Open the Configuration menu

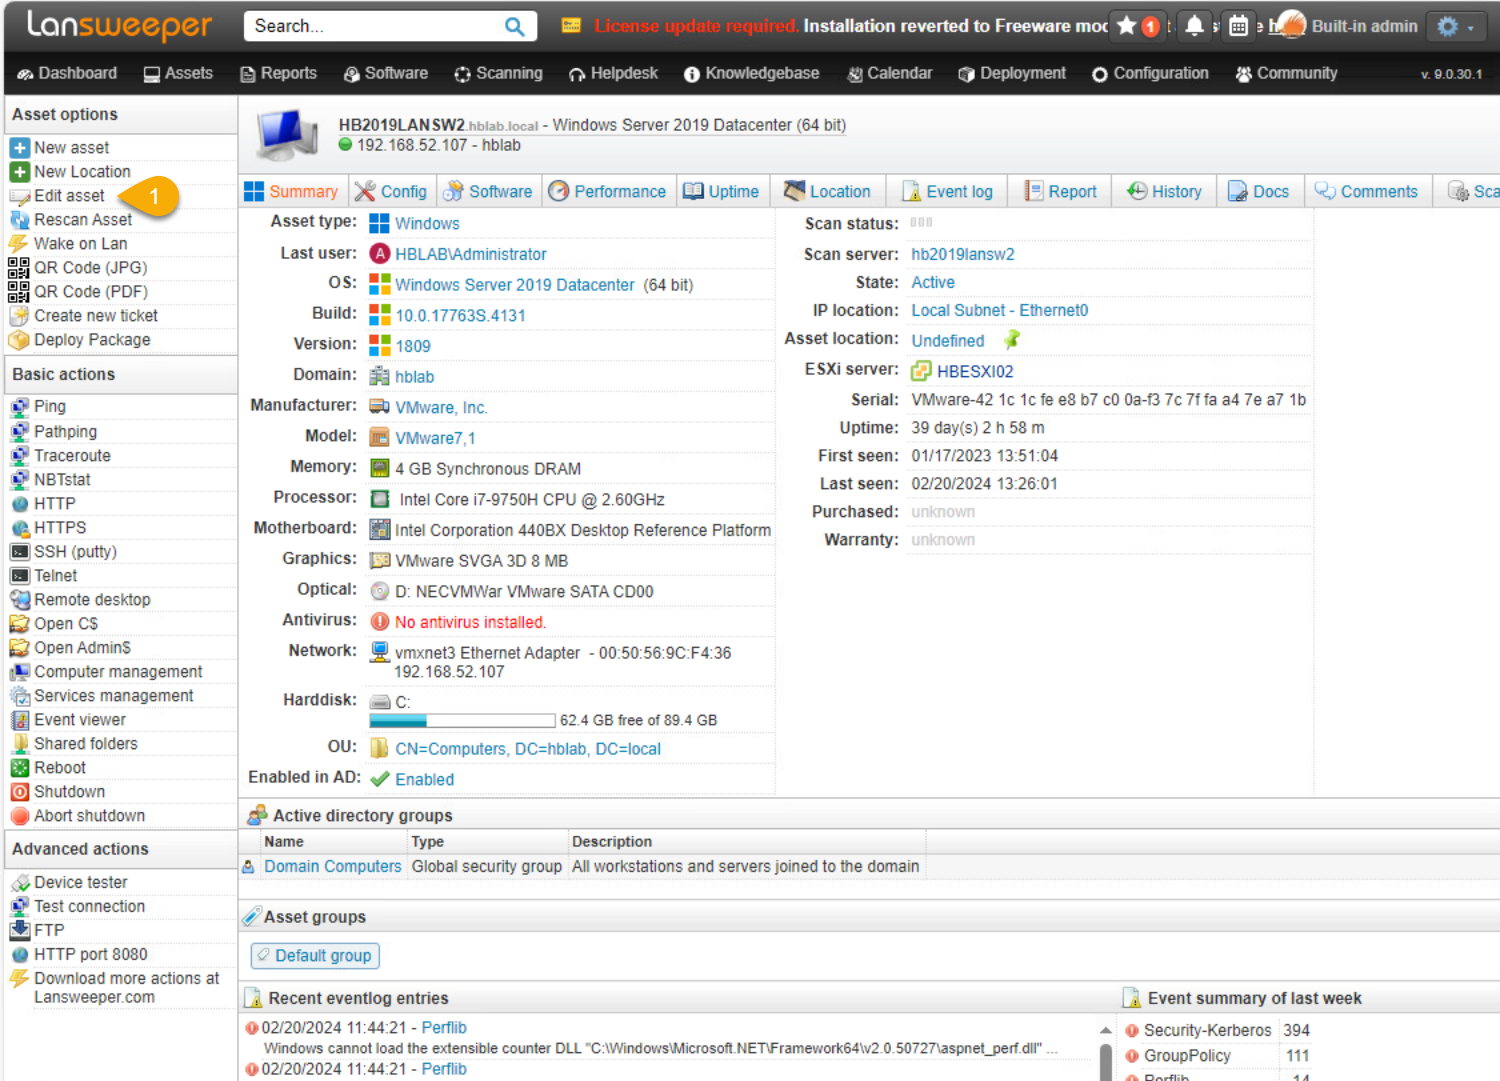pos(1150,73)
